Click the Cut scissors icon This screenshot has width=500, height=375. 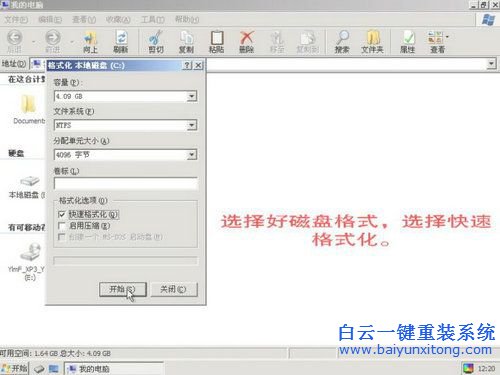[156, 38]
